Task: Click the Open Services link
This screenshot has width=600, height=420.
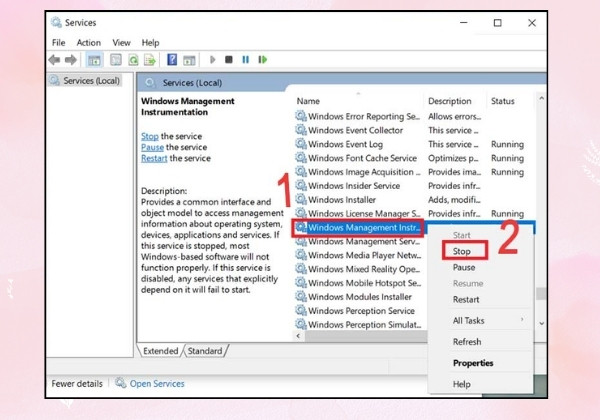Action: pyautogui.click(x=157, y=383)
